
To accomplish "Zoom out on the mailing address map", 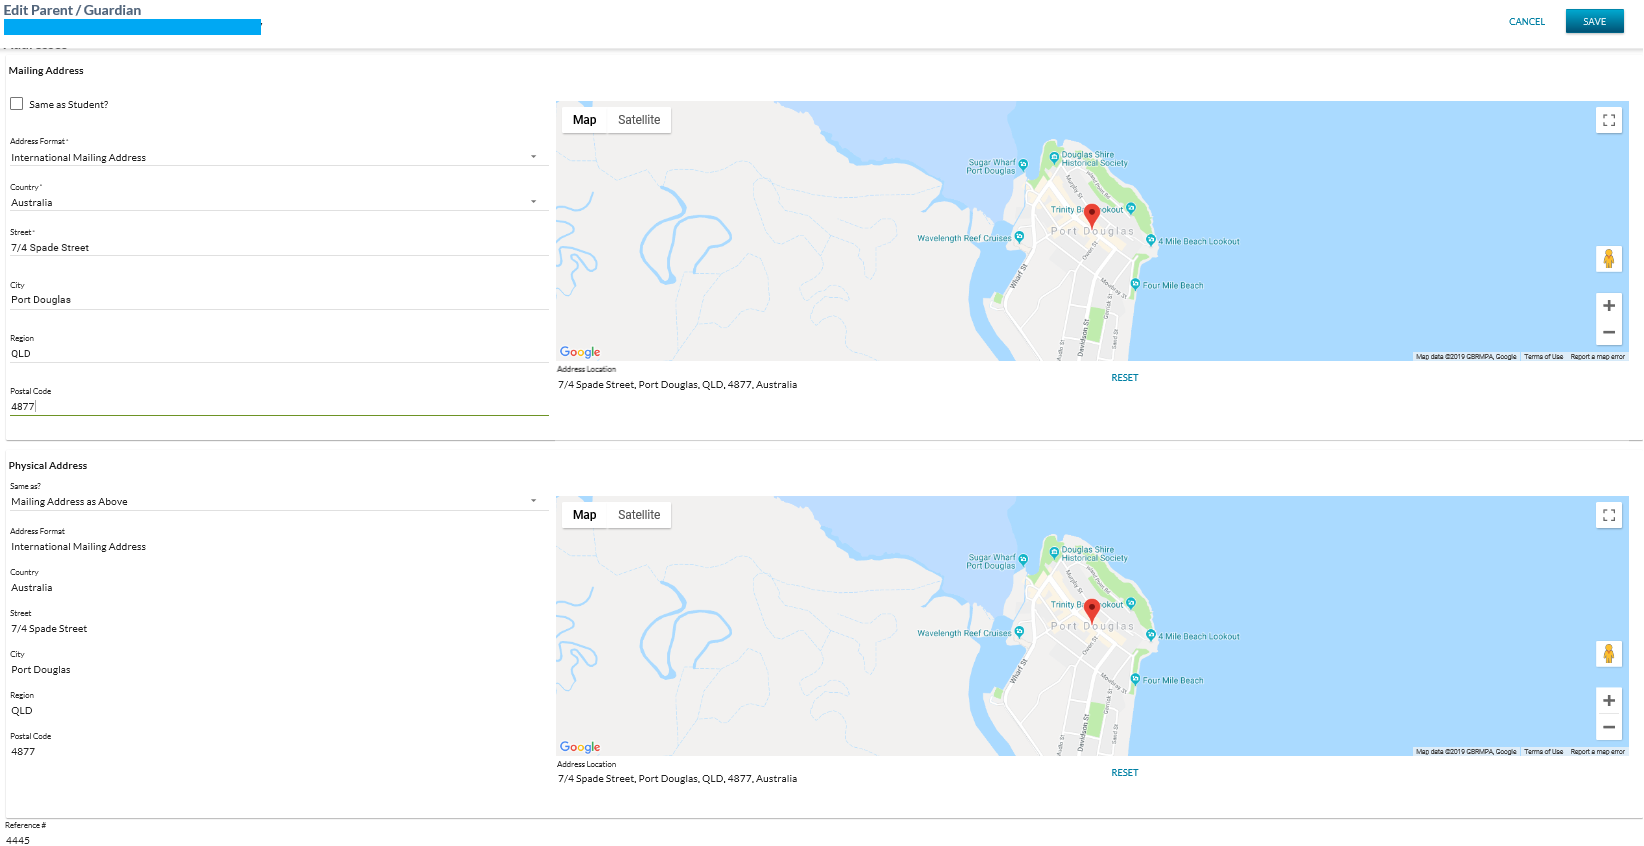I will (1608, 332).
